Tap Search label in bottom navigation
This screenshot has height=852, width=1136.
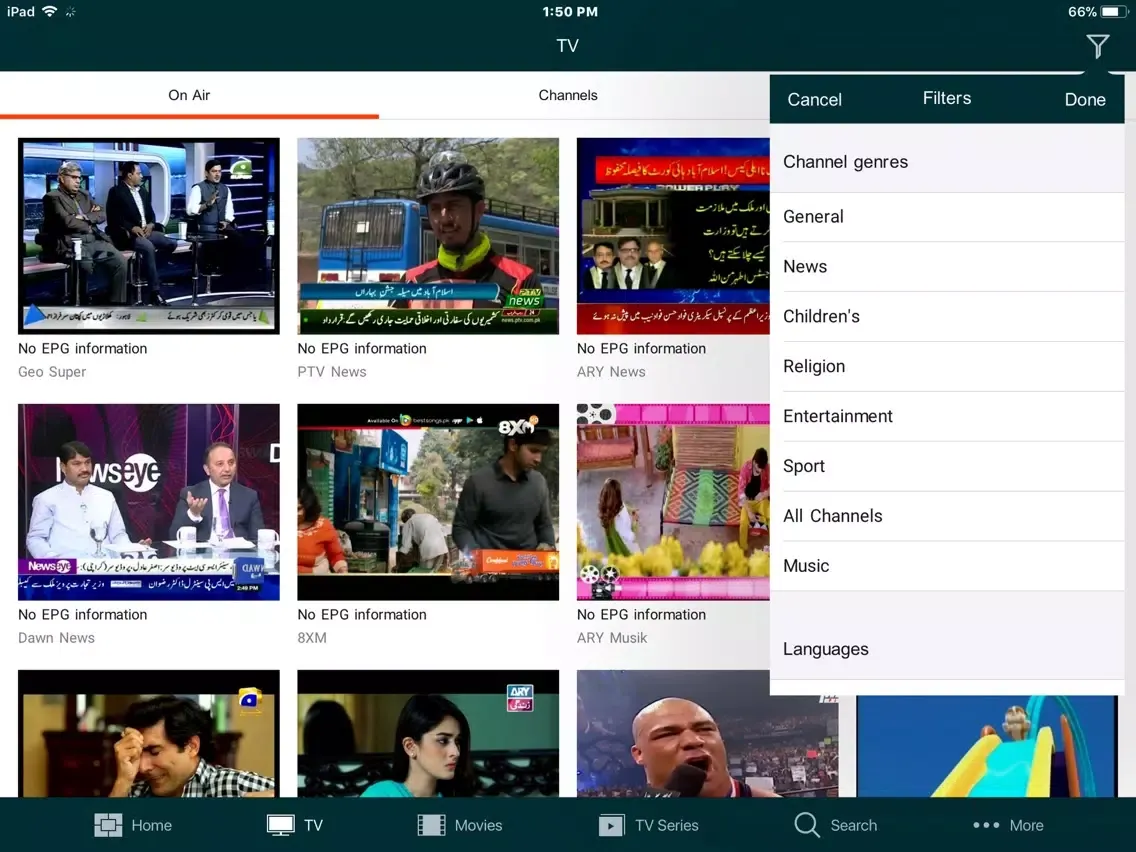[x=853, y=825]
